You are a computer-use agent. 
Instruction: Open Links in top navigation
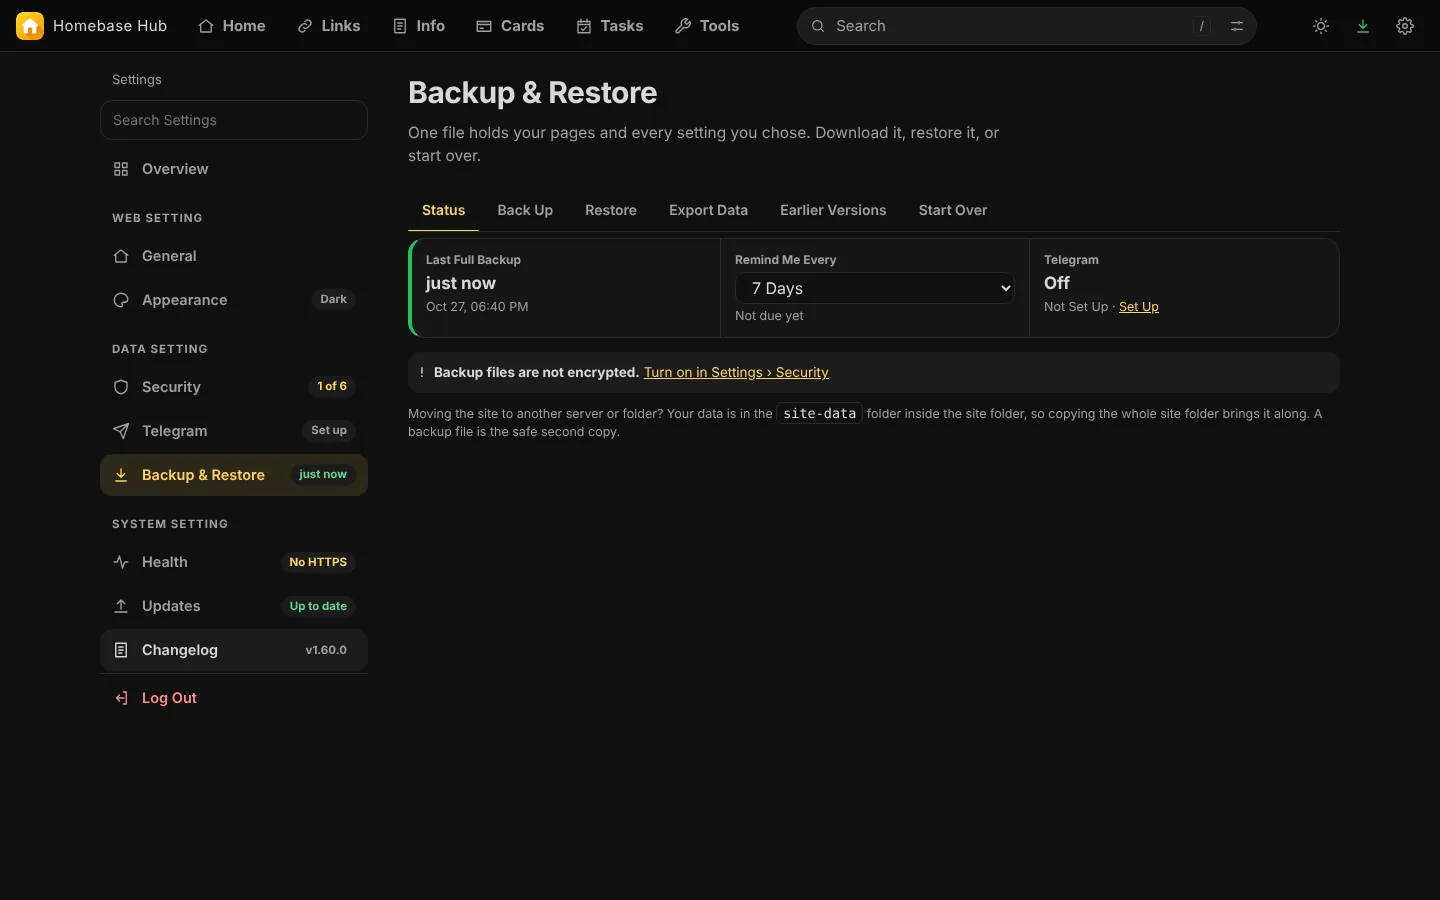329,26
